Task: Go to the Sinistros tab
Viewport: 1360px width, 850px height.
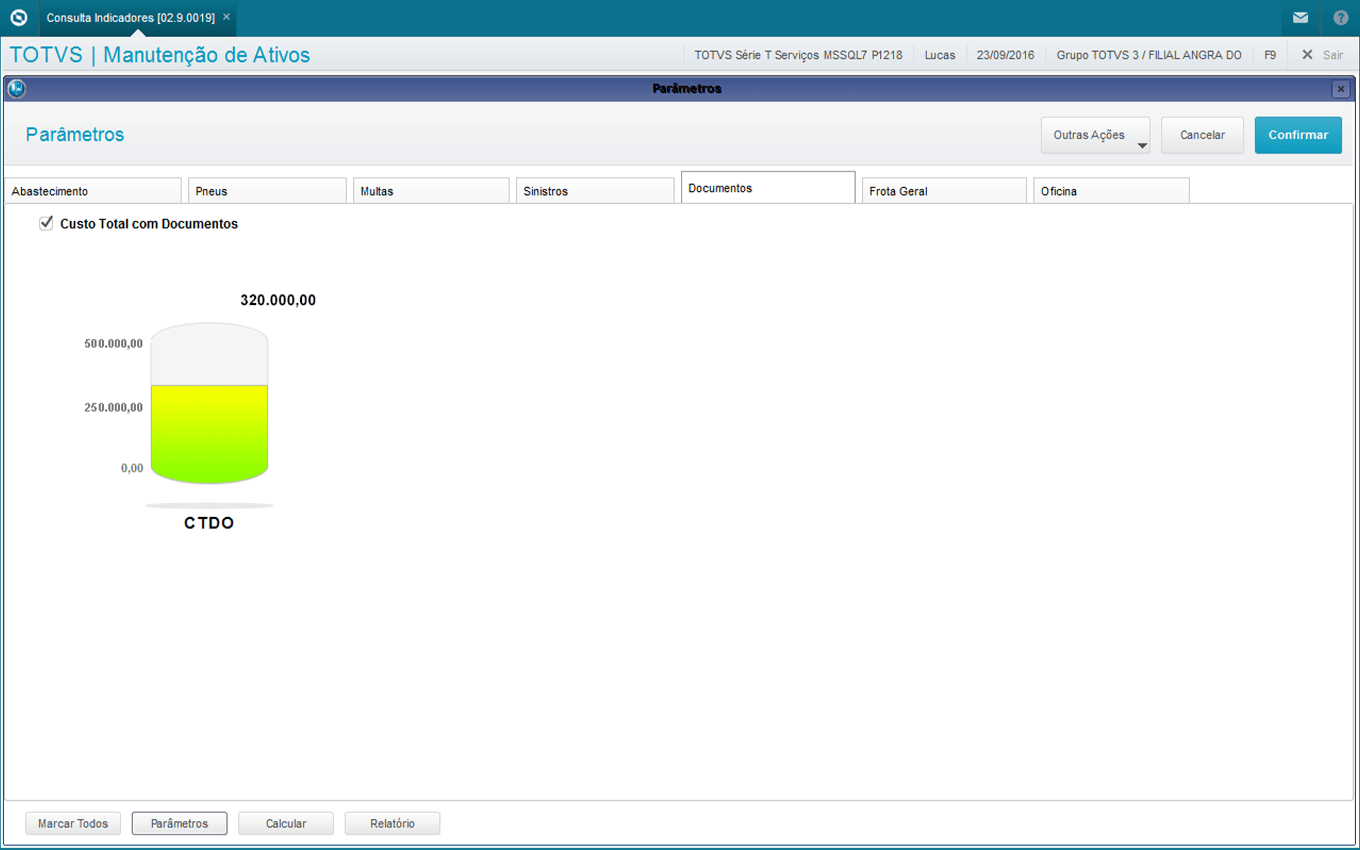Action: [x=595, y=191]
